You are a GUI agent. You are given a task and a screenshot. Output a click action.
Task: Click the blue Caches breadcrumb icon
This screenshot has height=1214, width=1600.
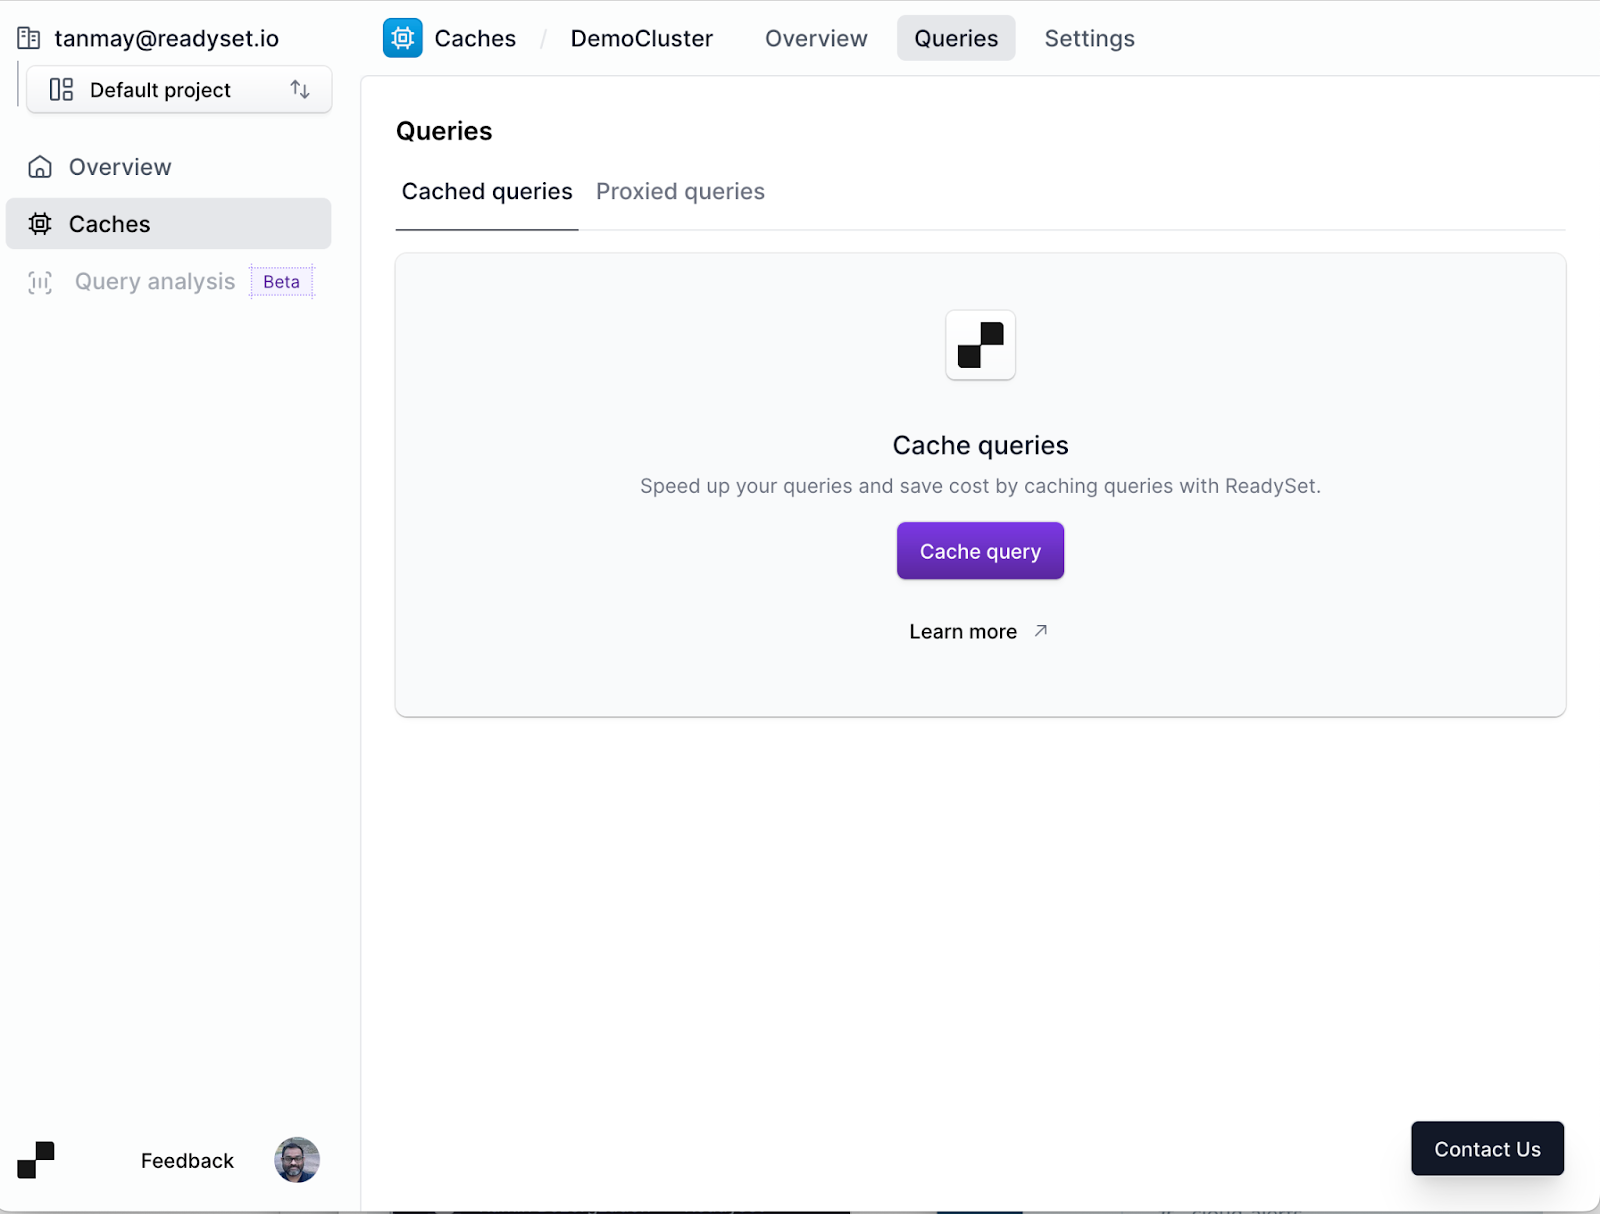click(403, 38)
